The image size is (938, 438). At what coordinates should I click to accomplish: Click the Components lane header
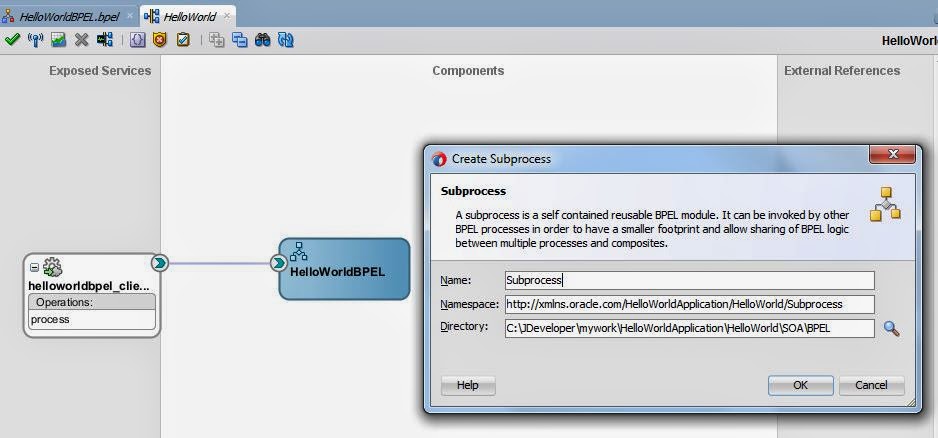pyautogui.click(x=468, y=71)
